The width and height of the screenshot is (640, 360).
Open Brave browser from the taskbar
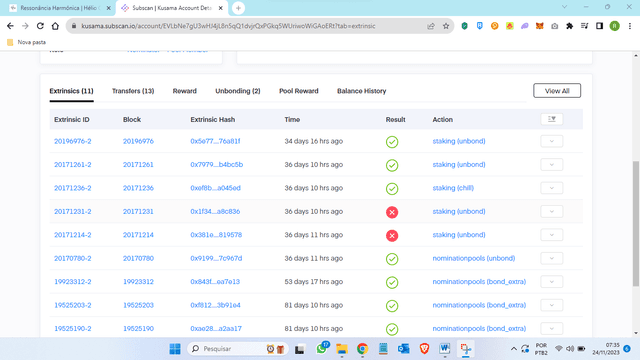tap(424, 349)
